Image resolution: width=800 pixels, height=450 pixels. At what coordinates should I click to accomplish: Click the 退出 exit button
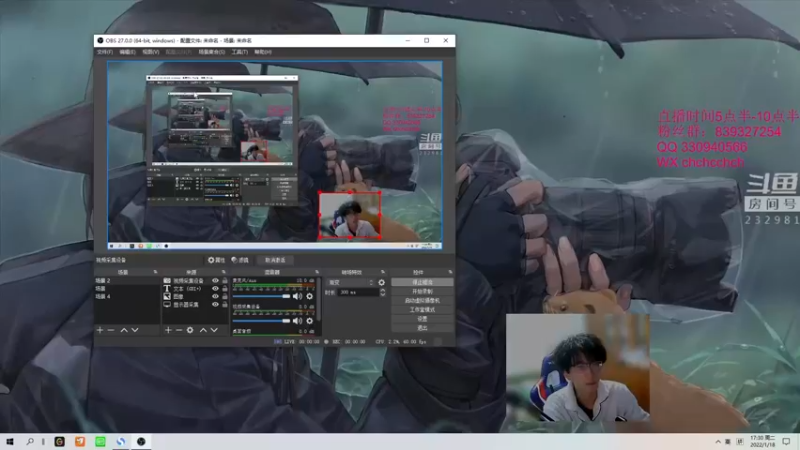click(x=422, y=328)
